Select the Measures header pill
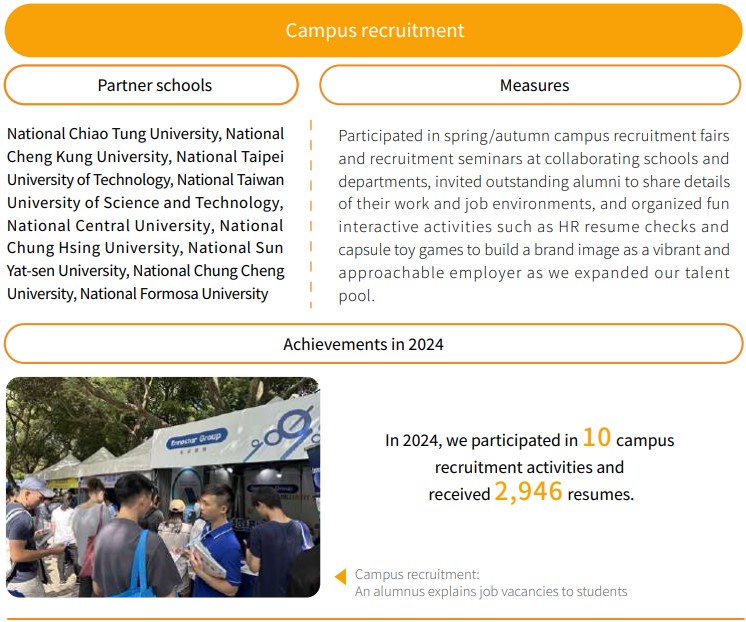This screenshot has height=622, width=746. pyautogui.click(x=533, y=85)
